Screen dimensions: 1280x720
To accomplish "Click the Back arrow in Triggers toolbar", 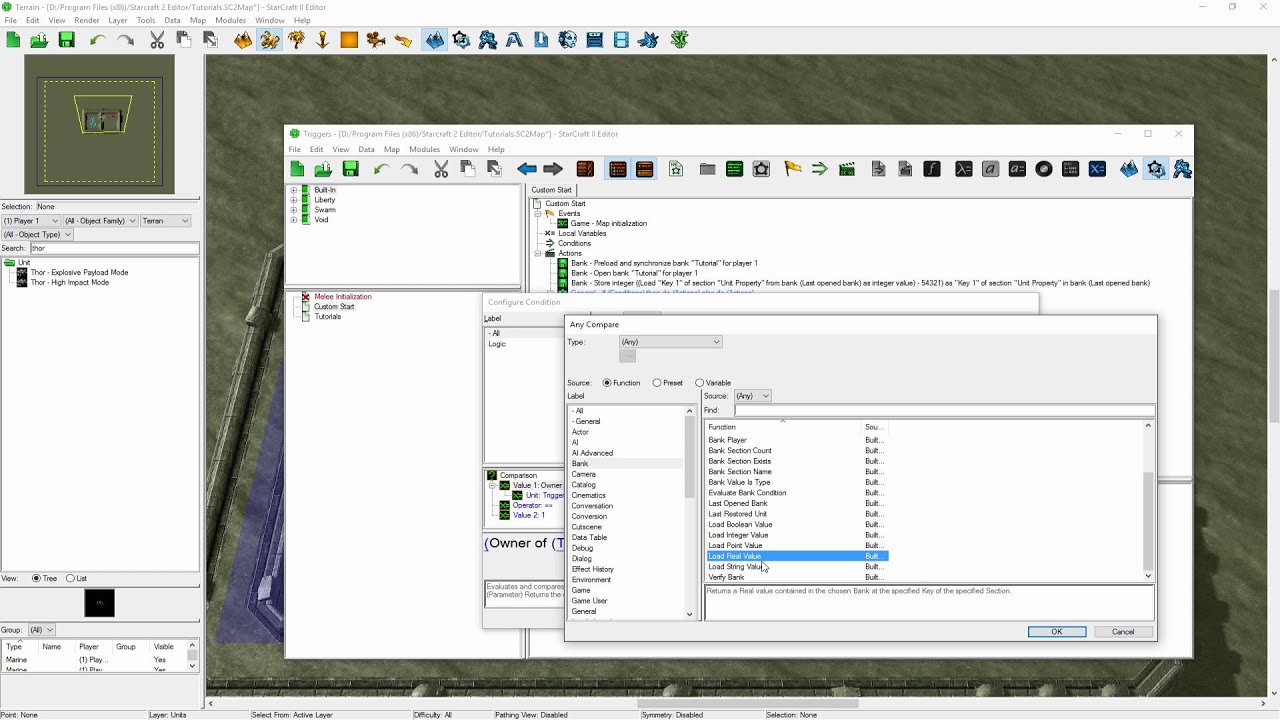I will [x=527, y=169].
